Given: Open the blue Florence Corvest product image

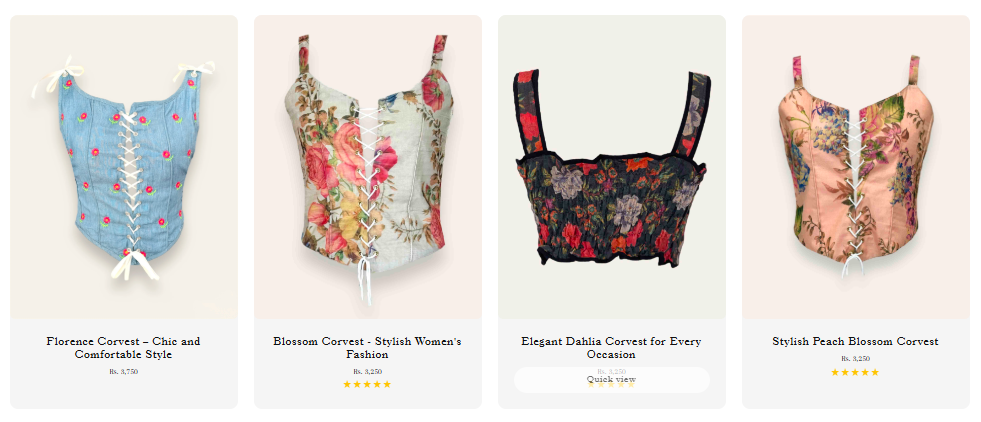Looking at the screenshot, I should pyautogui.click(x=124, y=167).
